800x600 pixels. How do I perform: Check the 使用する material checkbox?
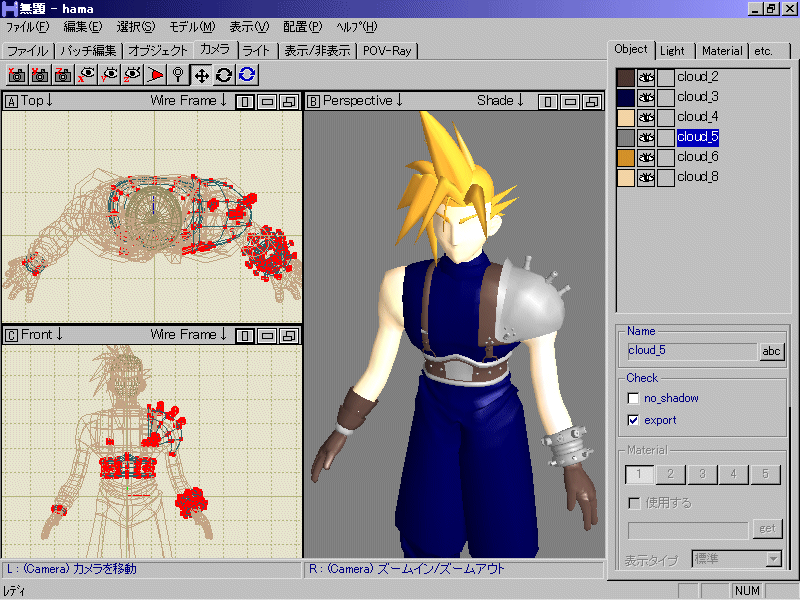pyautogui.click(x=634, y=504)
